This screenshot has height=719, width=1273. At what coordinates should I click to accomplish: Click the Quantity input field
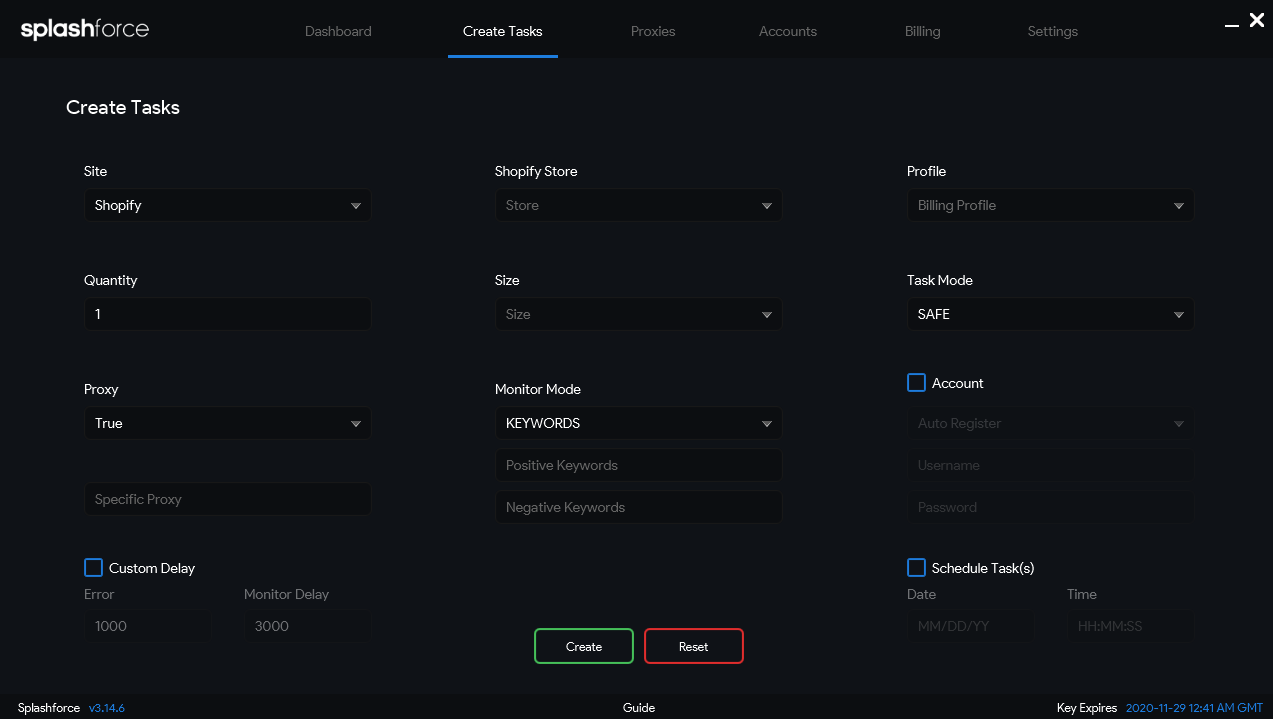(x=227, y=314)
